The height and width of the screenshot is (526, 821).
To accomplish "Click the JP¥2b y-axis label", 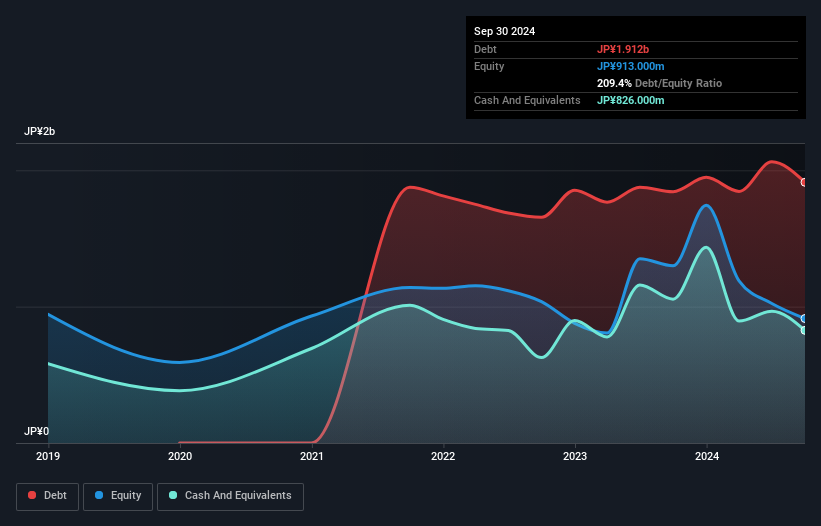I will 39,131.
